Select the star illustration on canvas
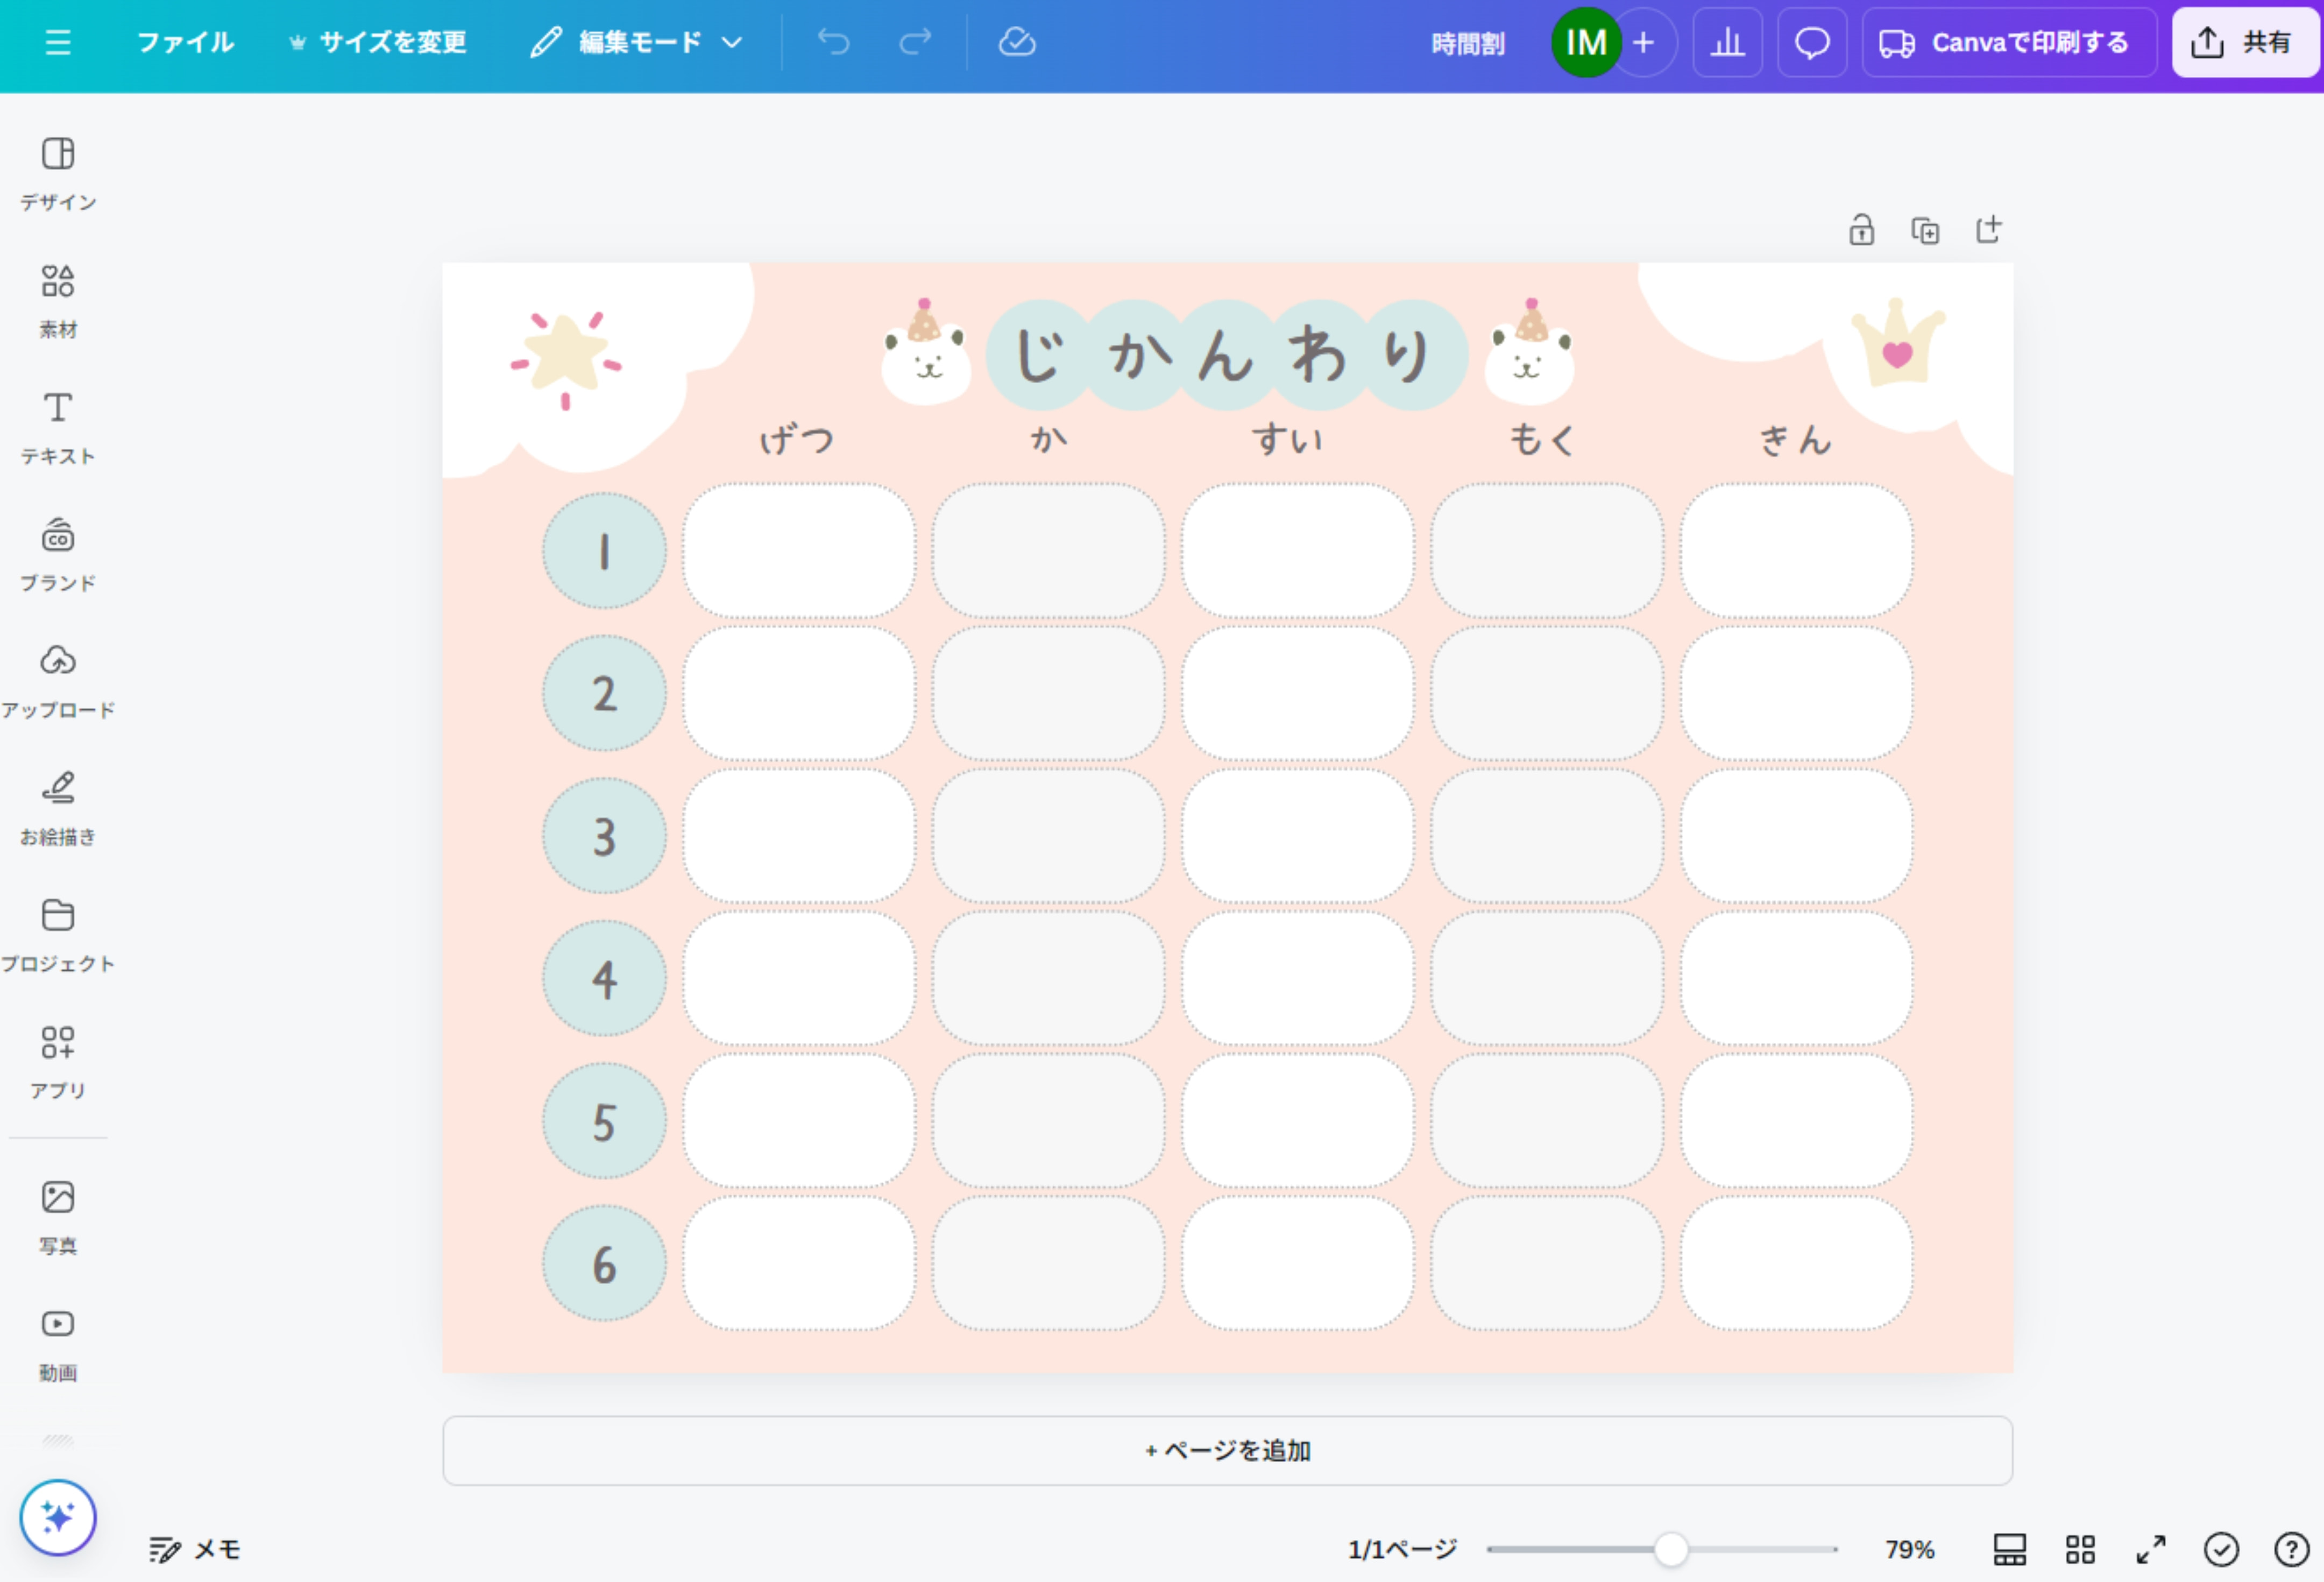This screenshot has width=2324, height=1582. pyautogui.click(x=566, y=359)
